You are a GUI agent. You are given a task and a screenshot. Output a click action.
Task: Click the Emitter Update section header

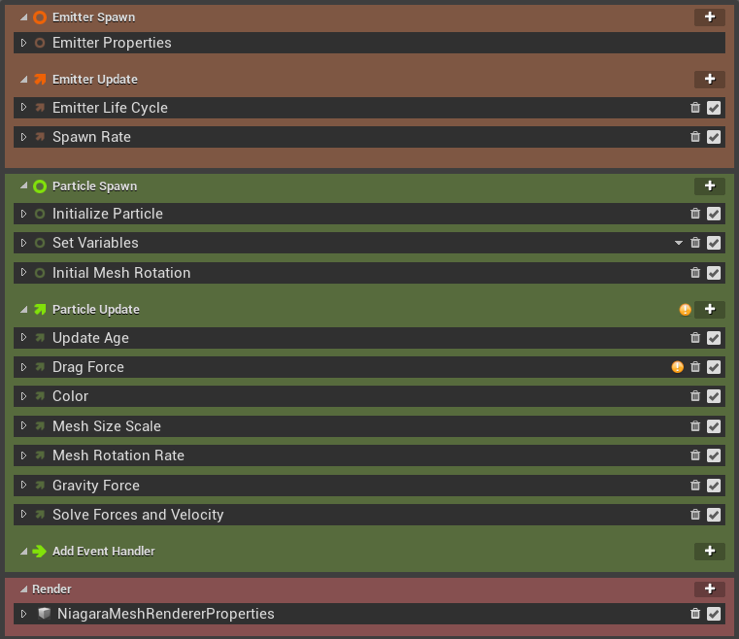(95, 79)
